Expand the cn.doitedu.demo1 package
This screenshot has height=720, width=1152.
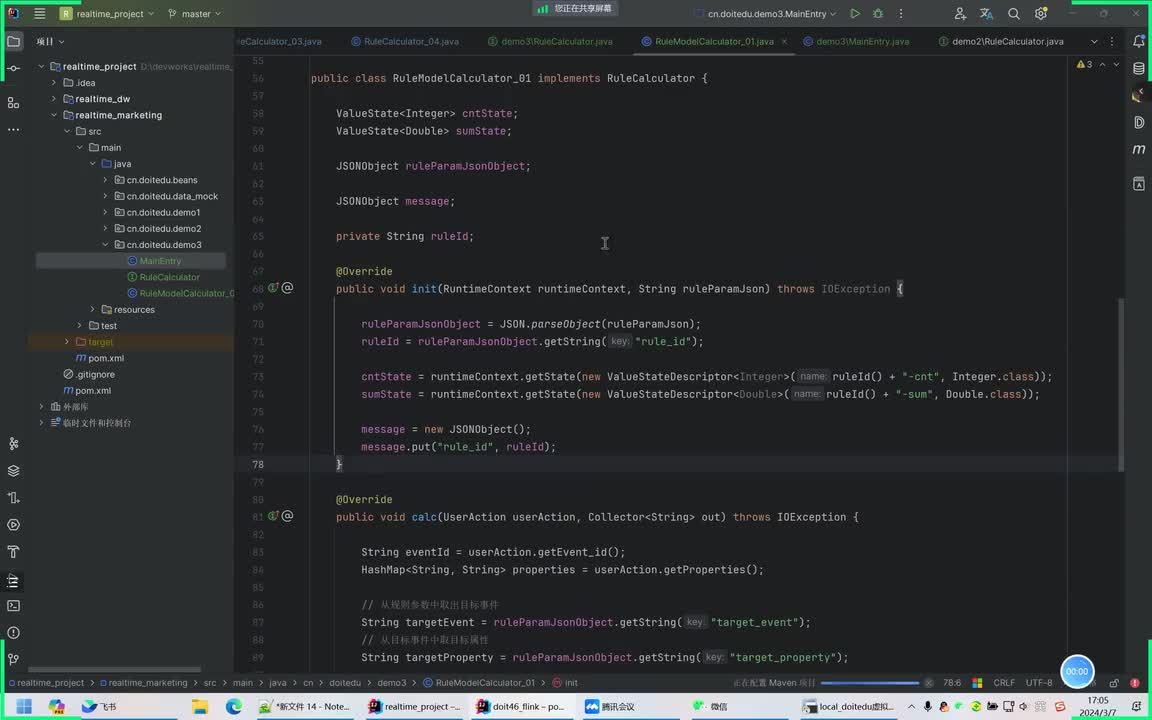[x=105, y=213]
